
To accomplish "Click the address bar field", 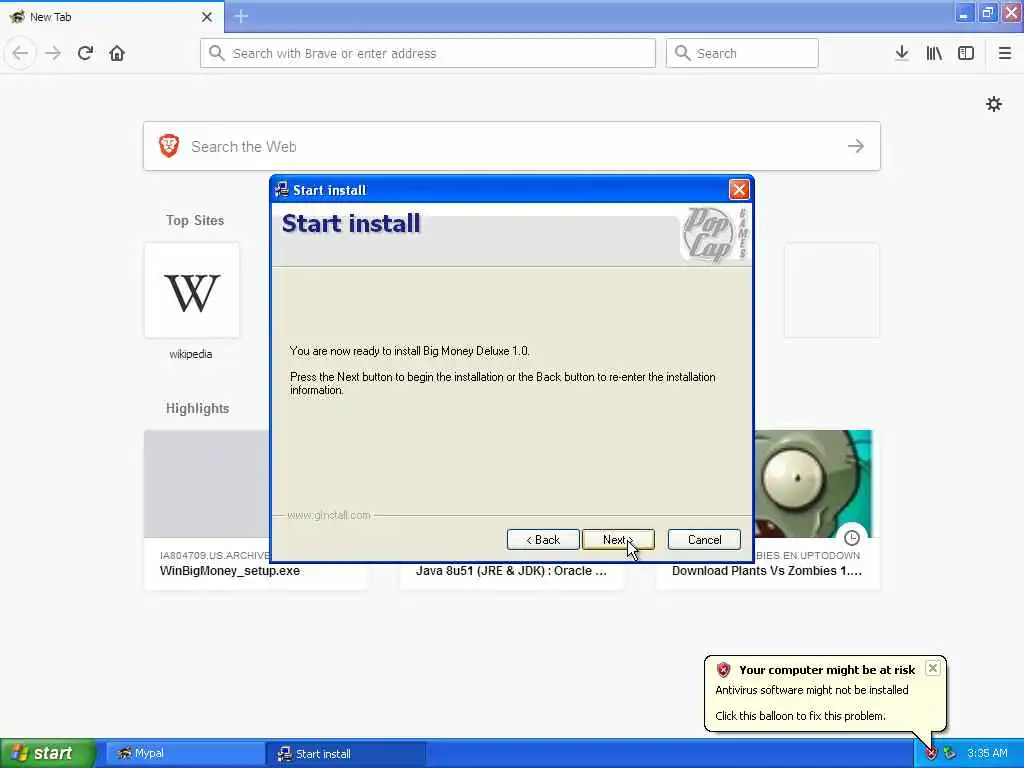I will click(x=428, y=53).
